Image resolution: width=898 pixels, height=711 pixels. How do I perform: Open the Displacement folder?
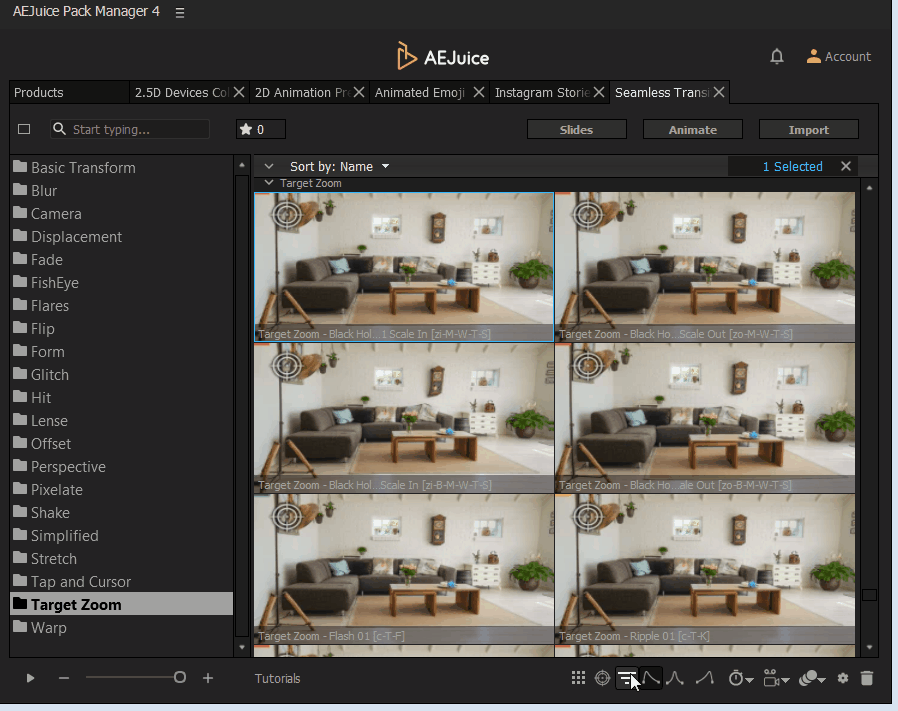121,236
